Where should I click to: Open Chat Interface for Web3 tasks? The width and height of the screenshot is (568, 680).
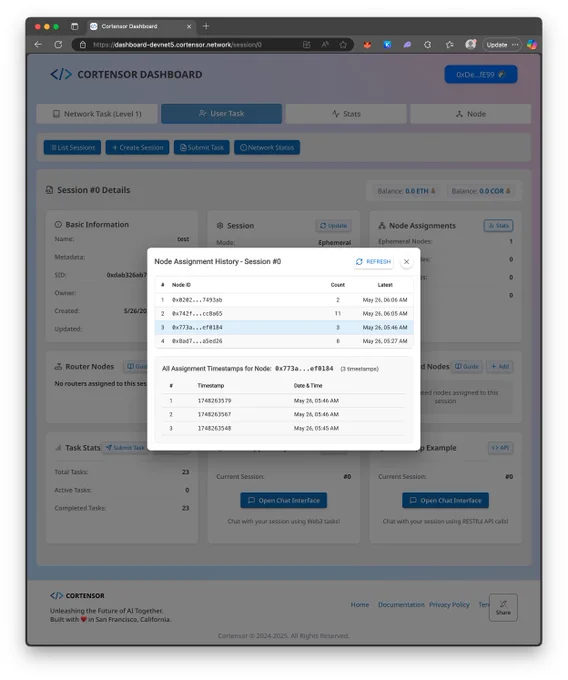(284, 500)
